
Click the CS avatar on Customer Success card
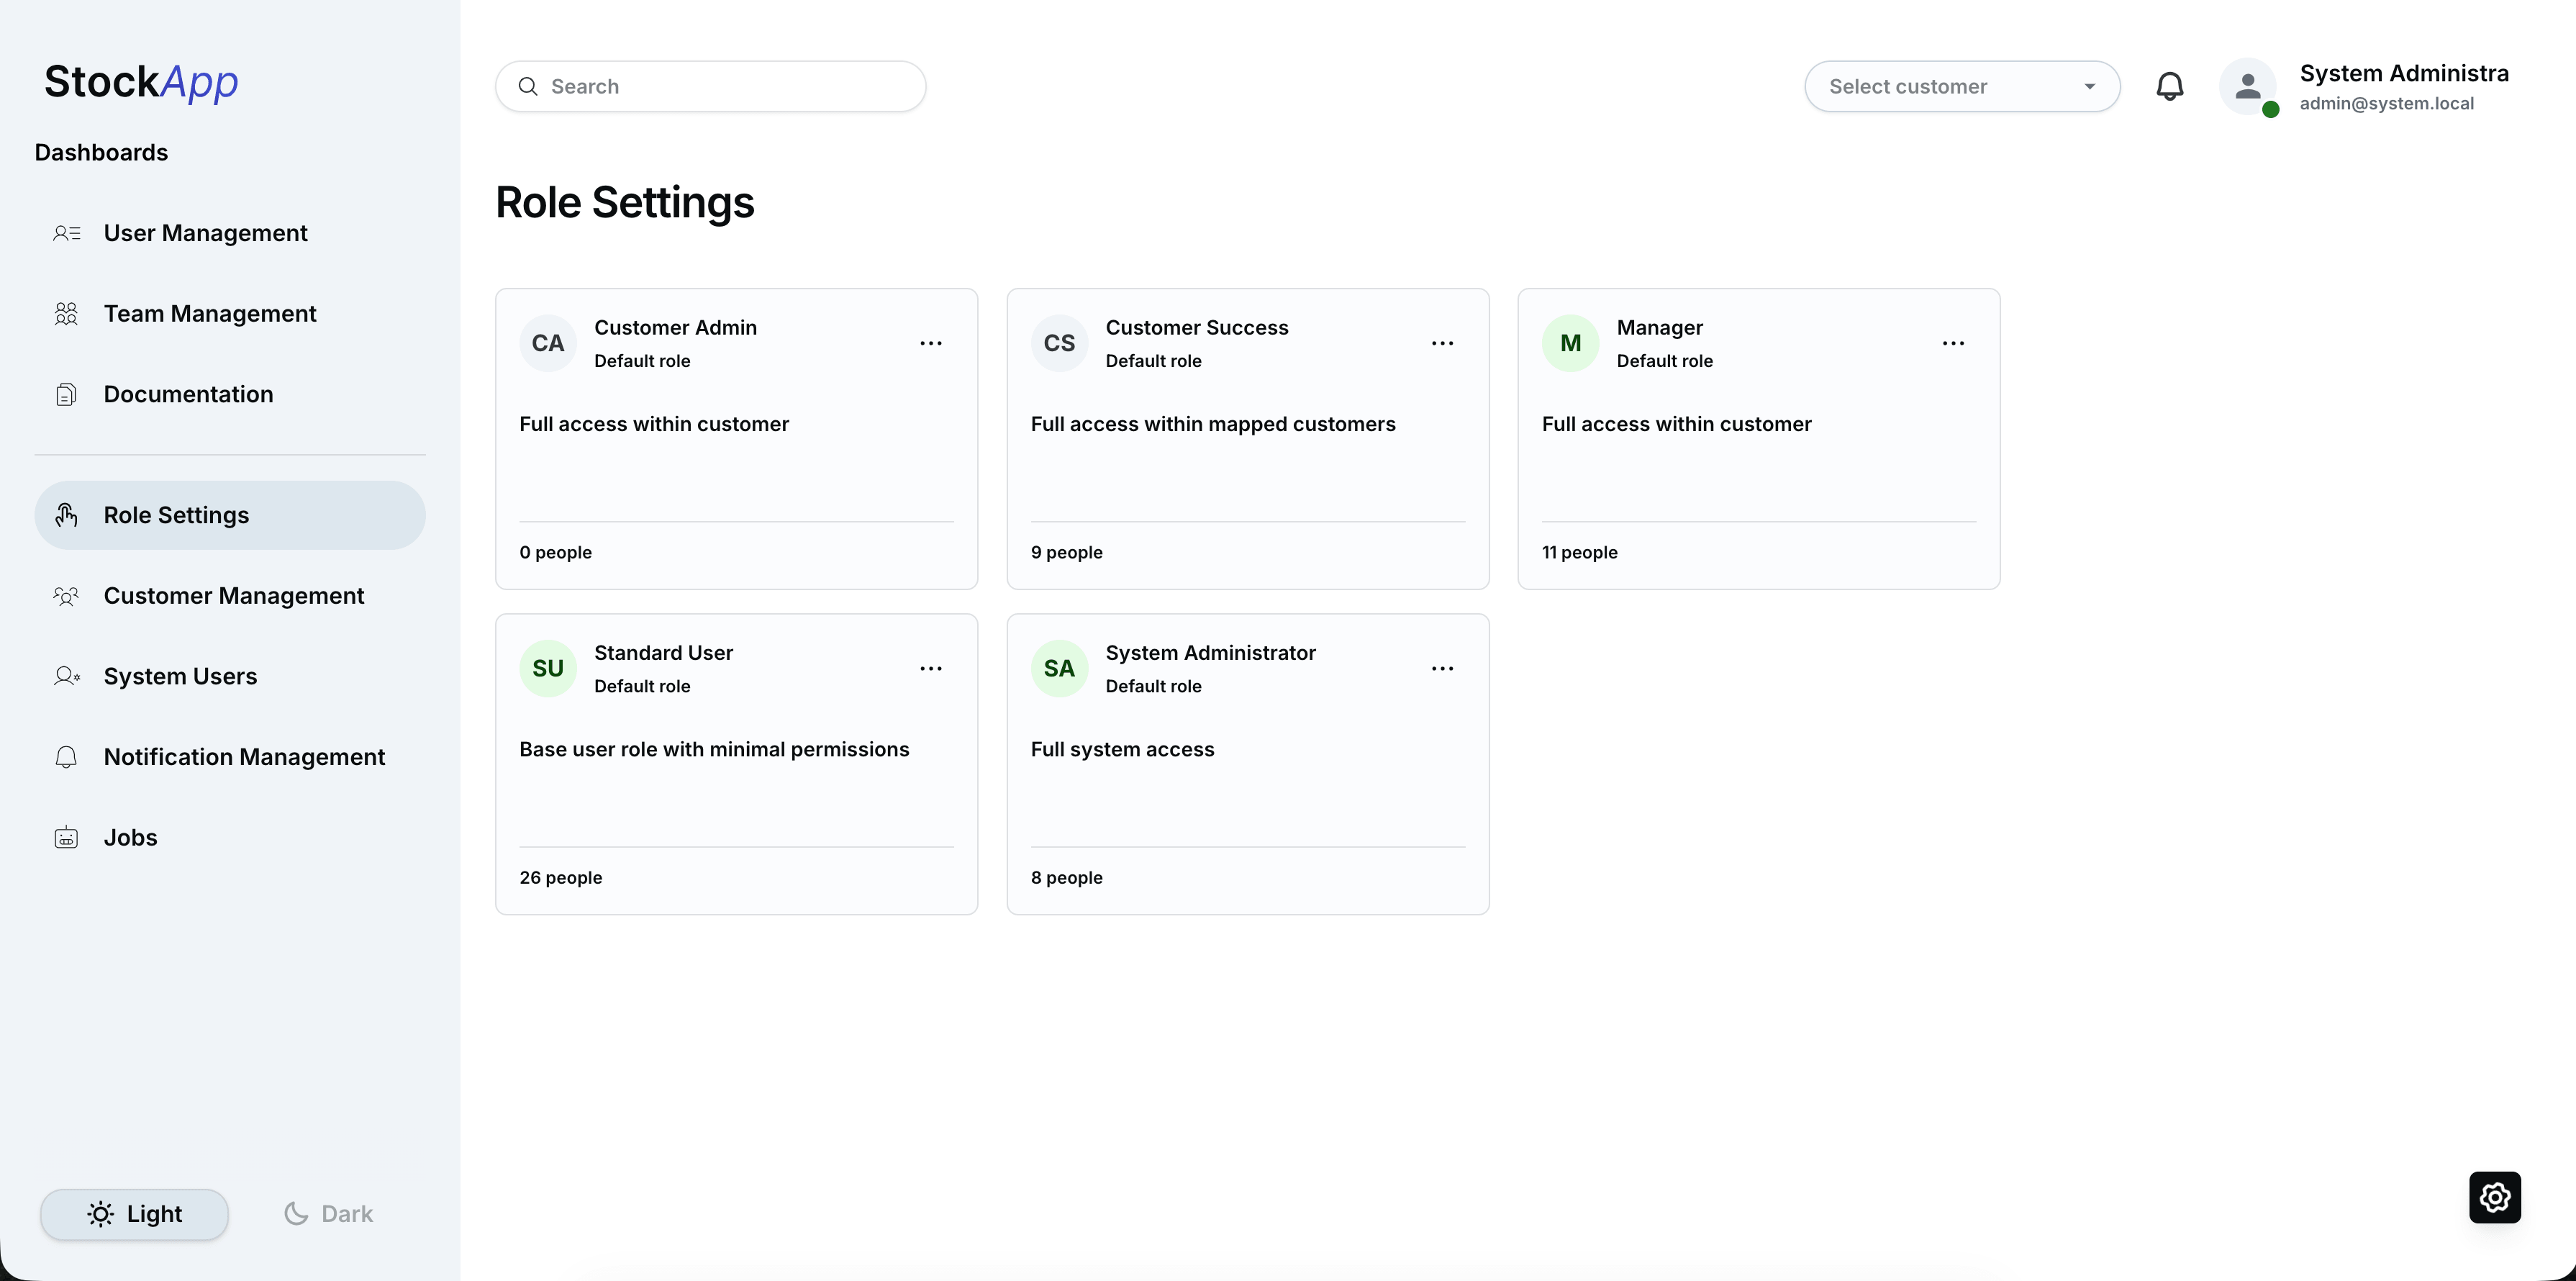click(1059, 343)
